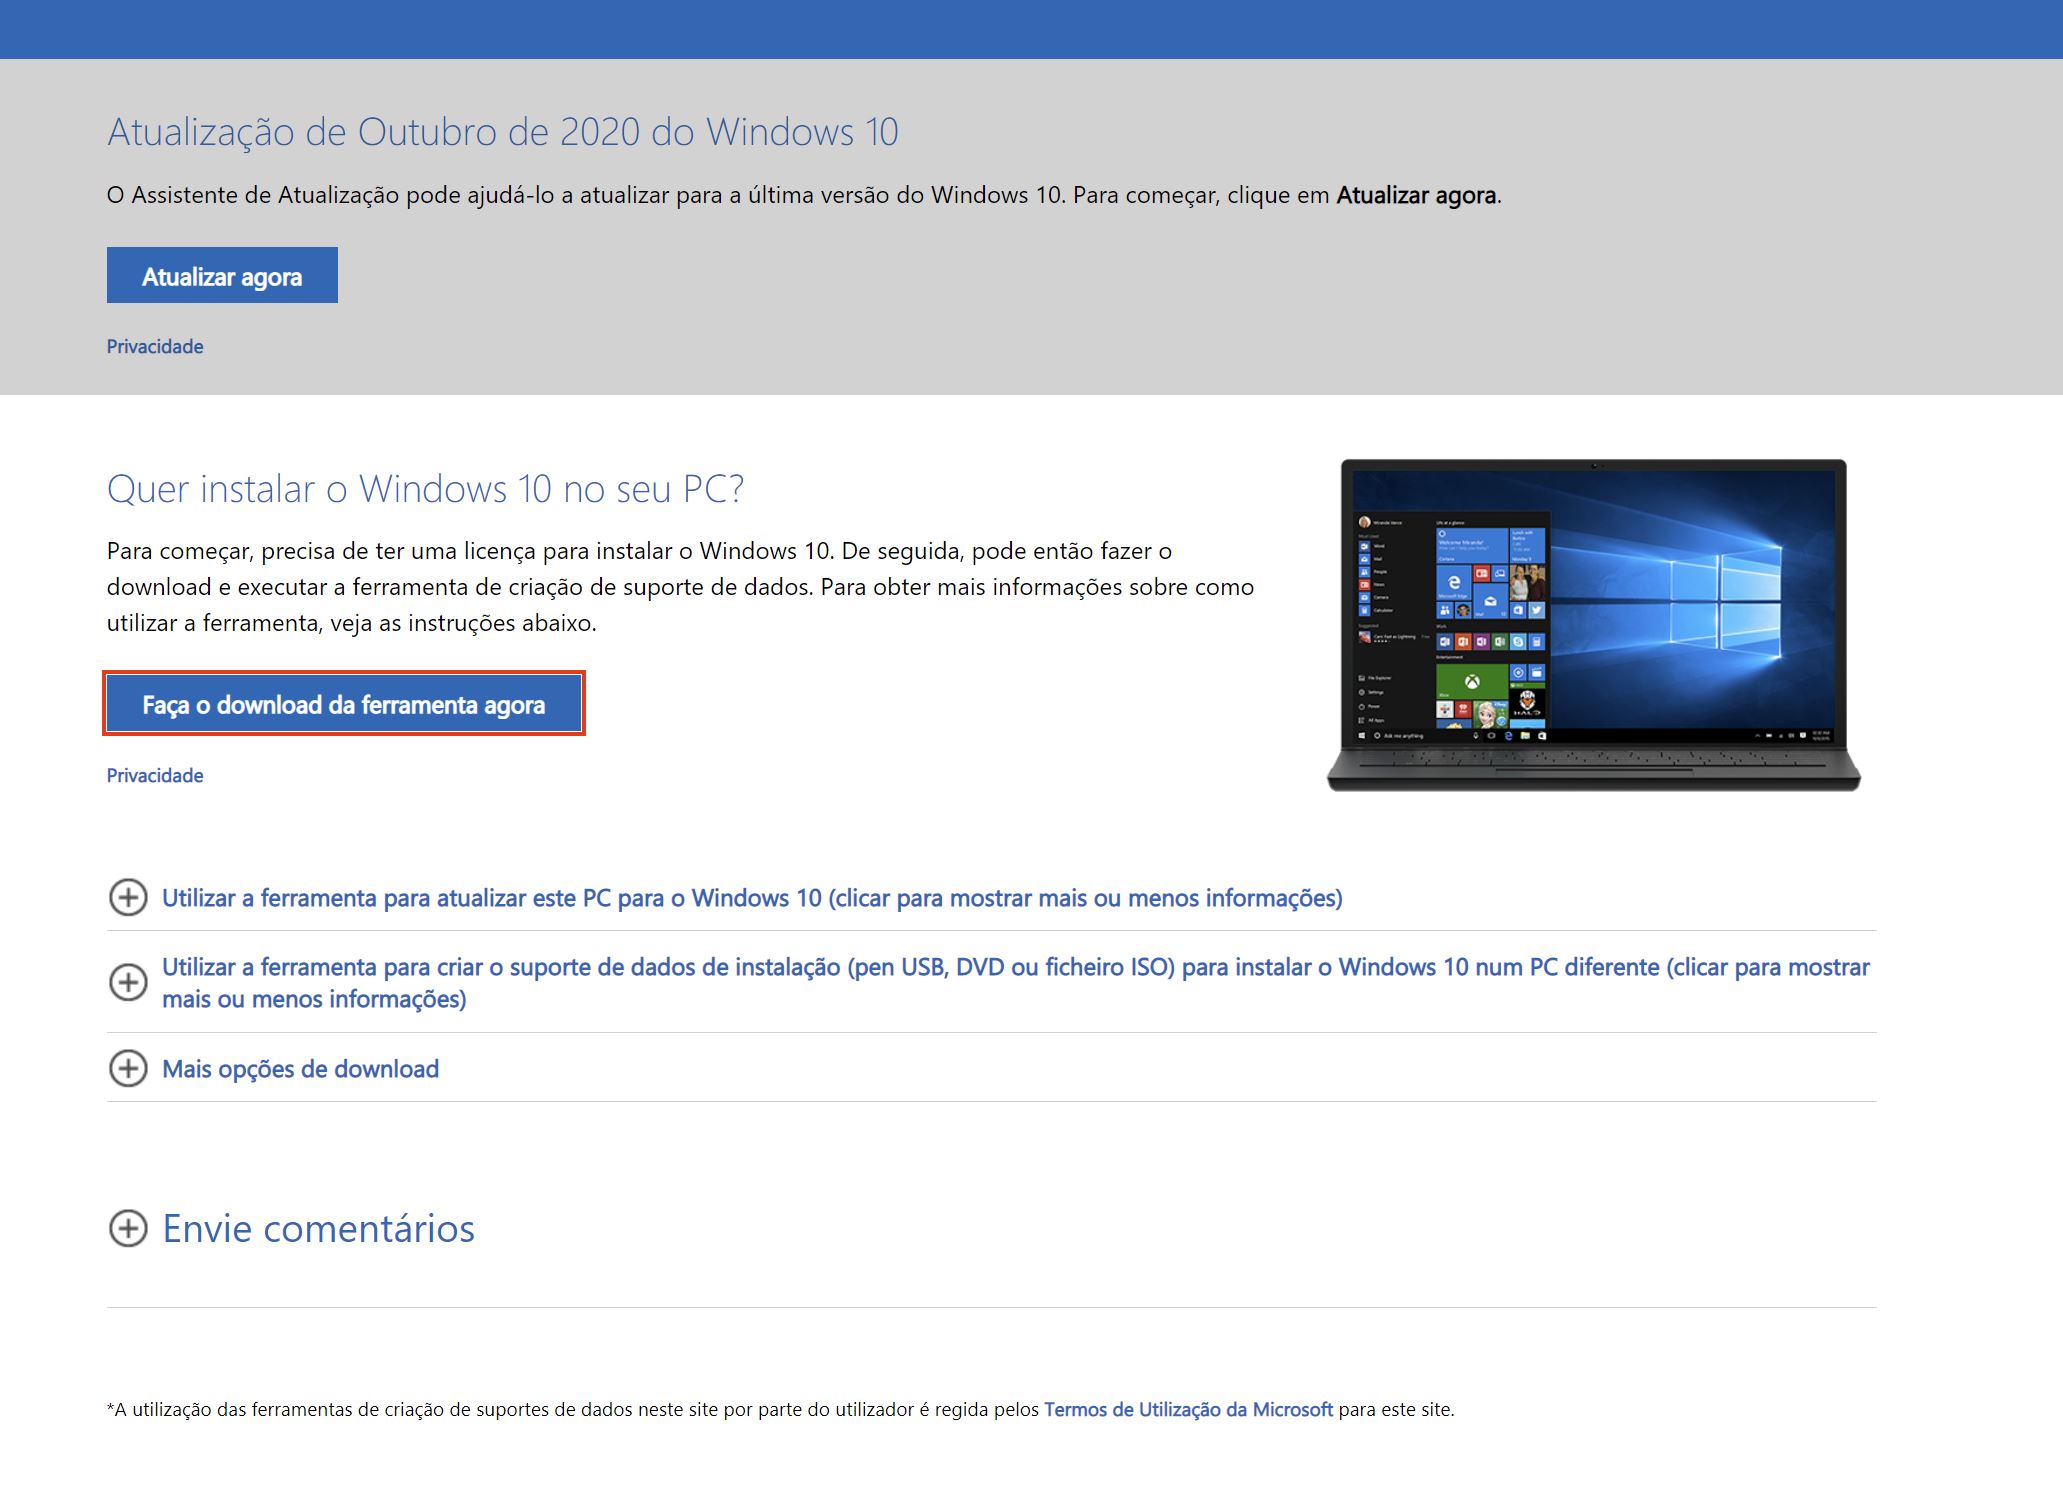Click plus icon beside Utilizar a ferramenta para atualizar
The height and width of the screenshot is (1494, 2063).
point(128,898)
